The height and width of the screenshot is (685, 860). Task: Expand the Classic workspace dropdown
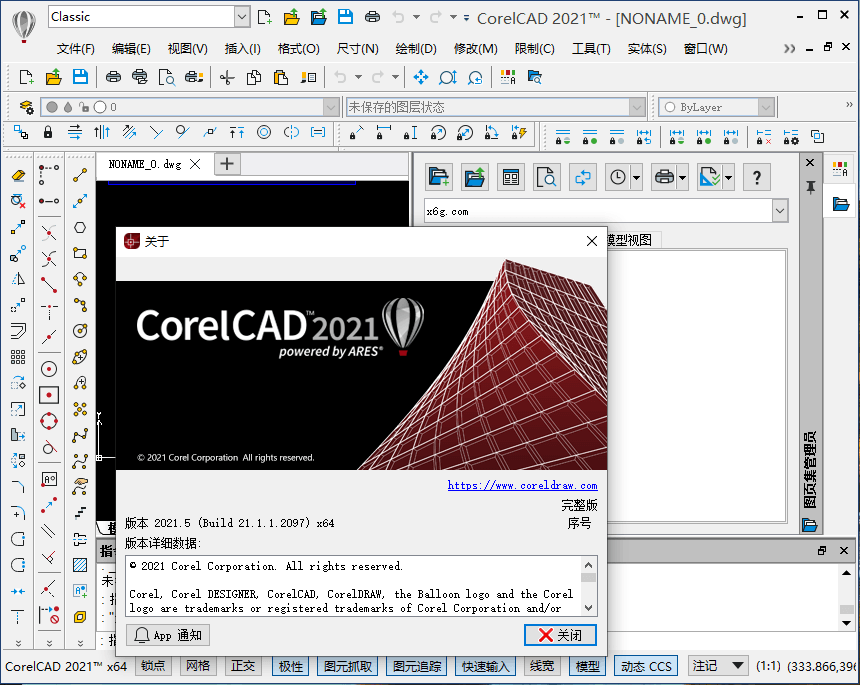click(x=241, y=16)
